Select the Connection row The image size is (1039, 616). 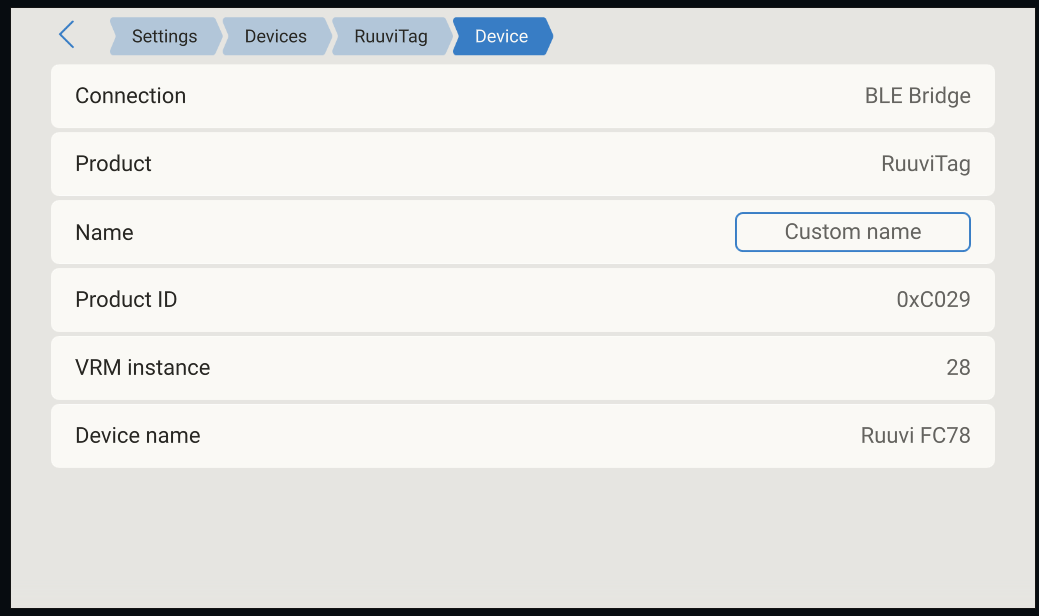pos(523,96)
